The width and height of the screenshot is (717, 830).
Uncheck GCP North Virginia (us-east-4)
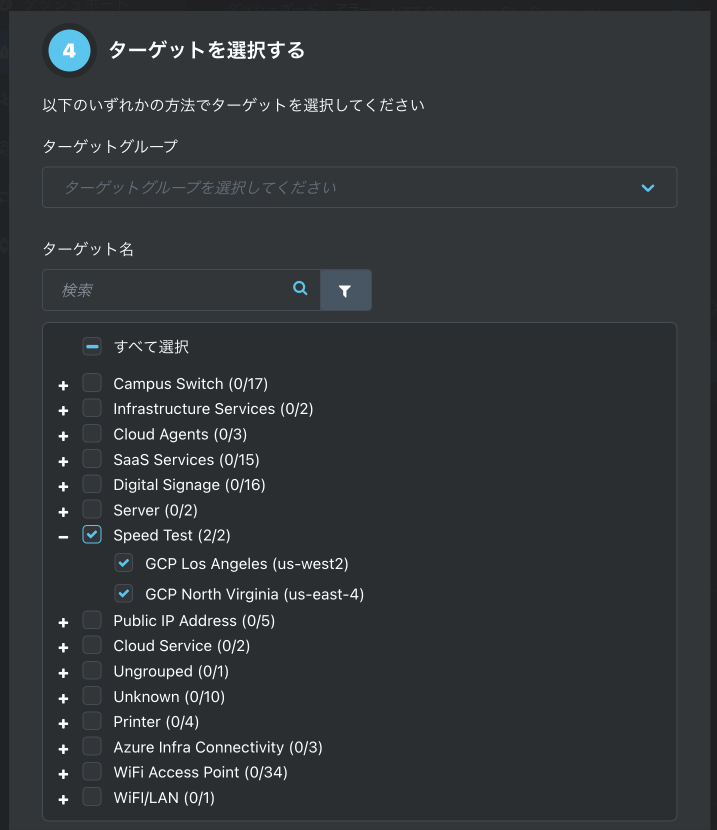tap(124, 593)
